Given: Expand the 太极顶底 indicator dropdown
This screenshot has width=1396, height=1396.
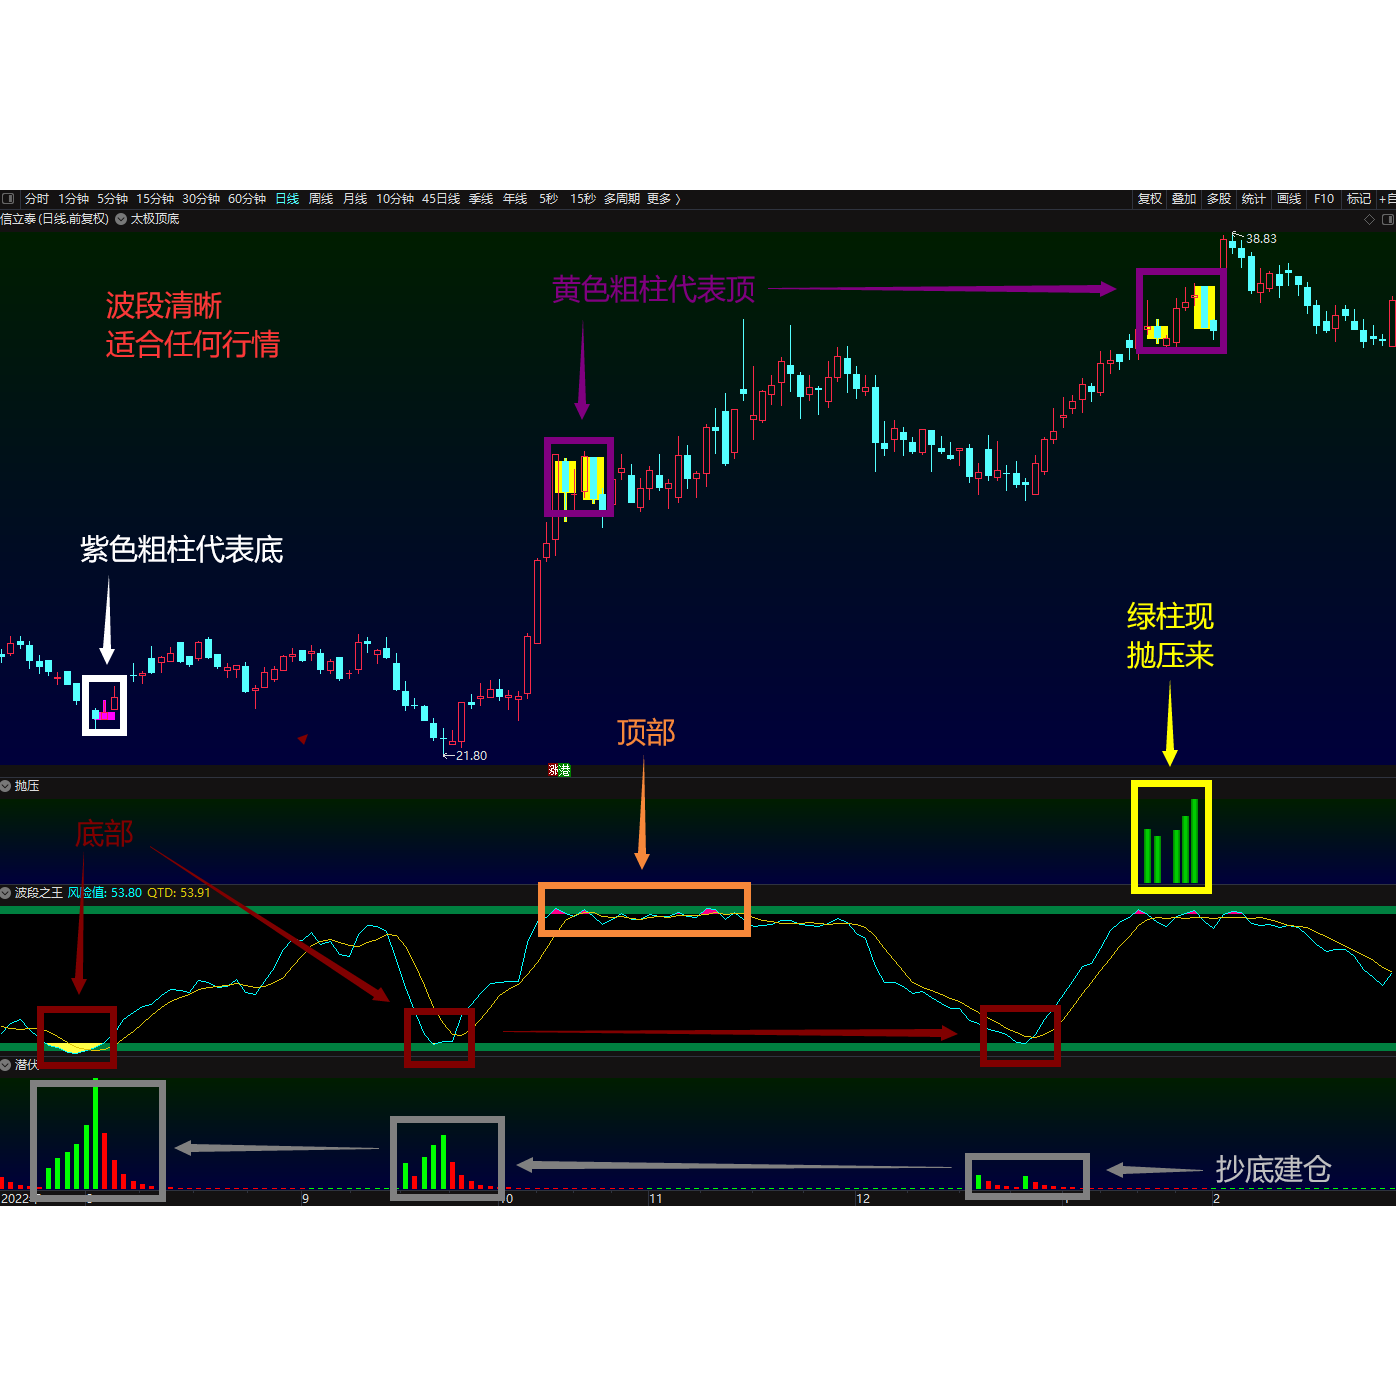Looking at the screenshot, I should [121, 219].
